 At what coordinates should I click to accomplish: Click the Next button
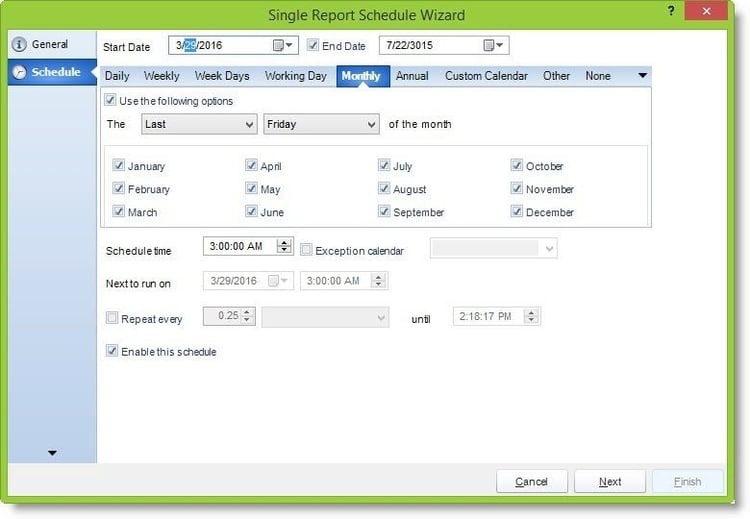(x=610, y=481)
